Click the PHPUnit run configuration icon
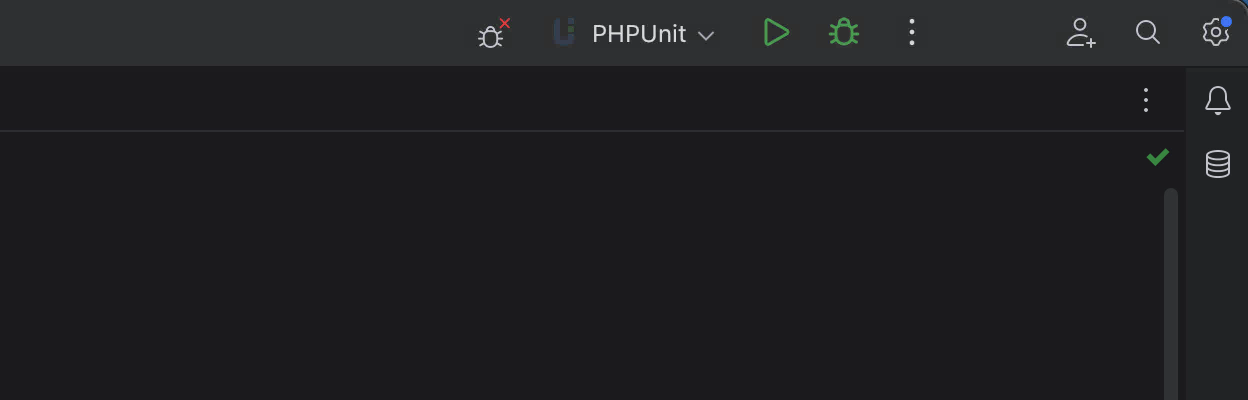1248x400 pixels. click(565, 33)
